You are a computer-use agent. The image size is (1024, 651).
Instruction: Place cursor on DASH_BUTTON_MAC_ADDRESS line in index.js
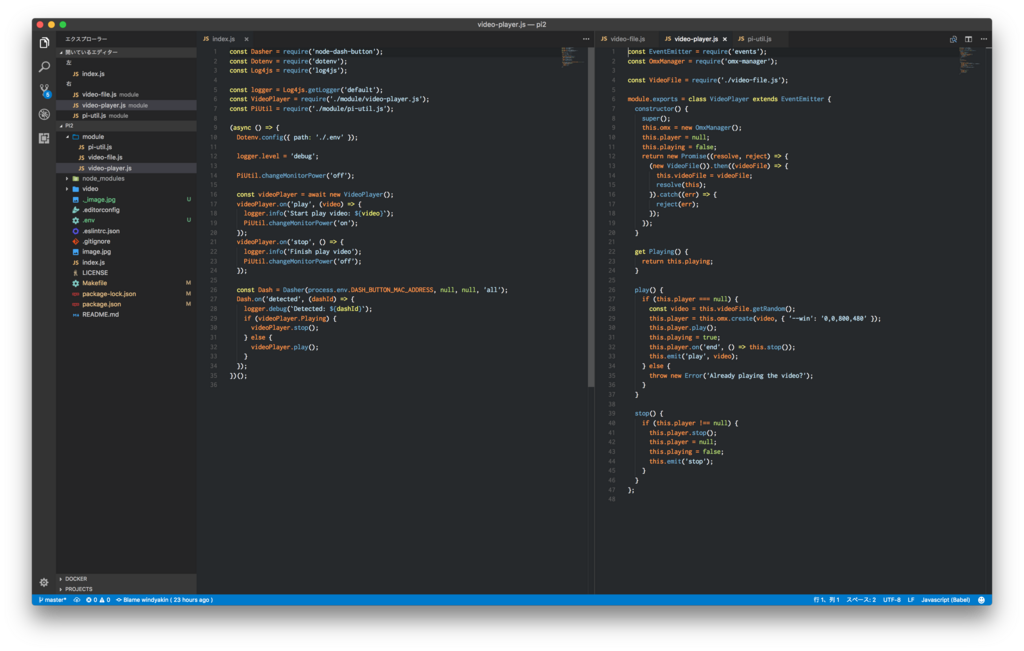(x=372, y=290)
